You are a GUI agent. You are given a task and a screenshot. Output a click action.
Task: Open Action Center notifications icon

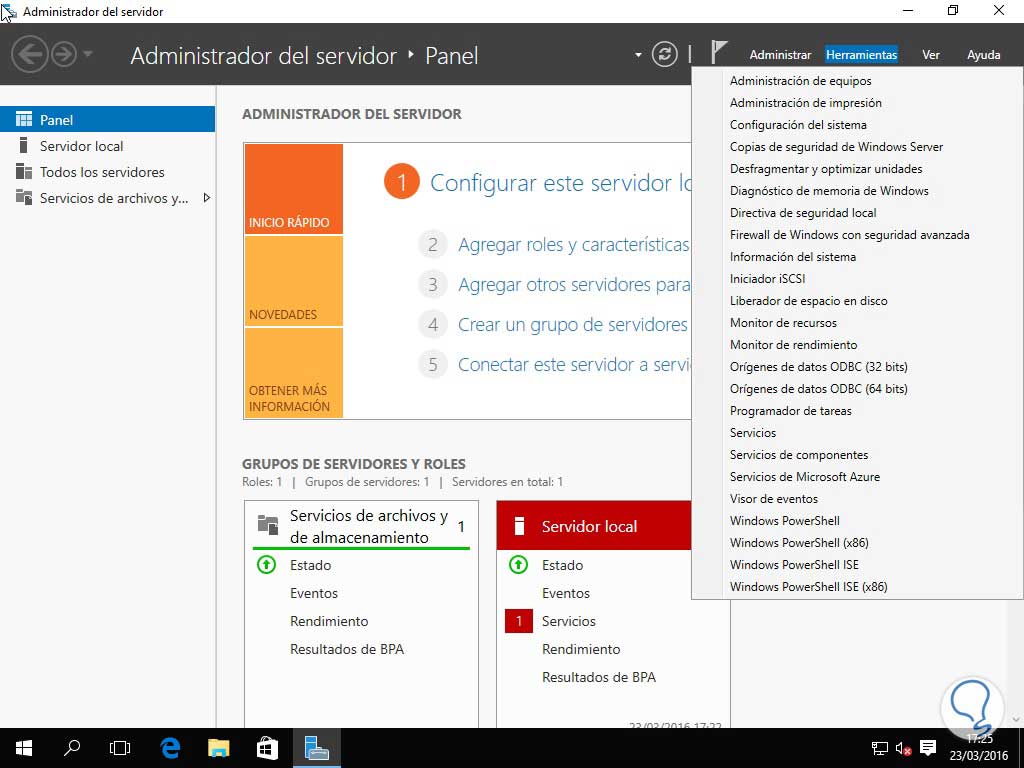(928, 748)
